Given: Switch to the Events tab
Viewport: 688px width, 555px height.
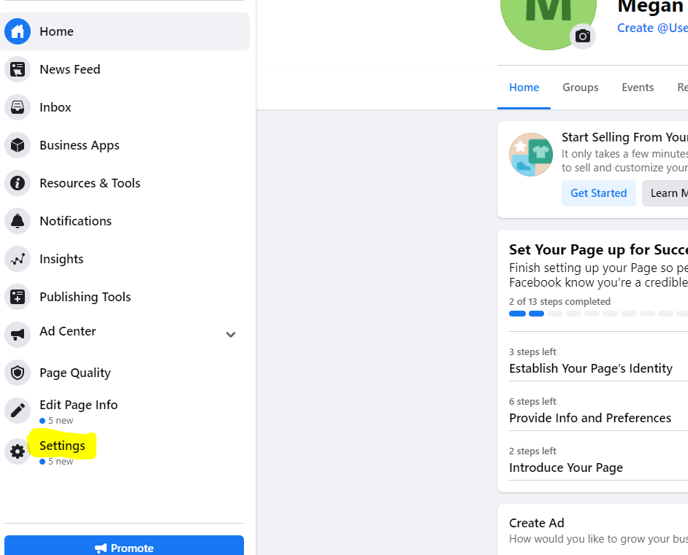Looking at the screenshot, I should point(638,87).
